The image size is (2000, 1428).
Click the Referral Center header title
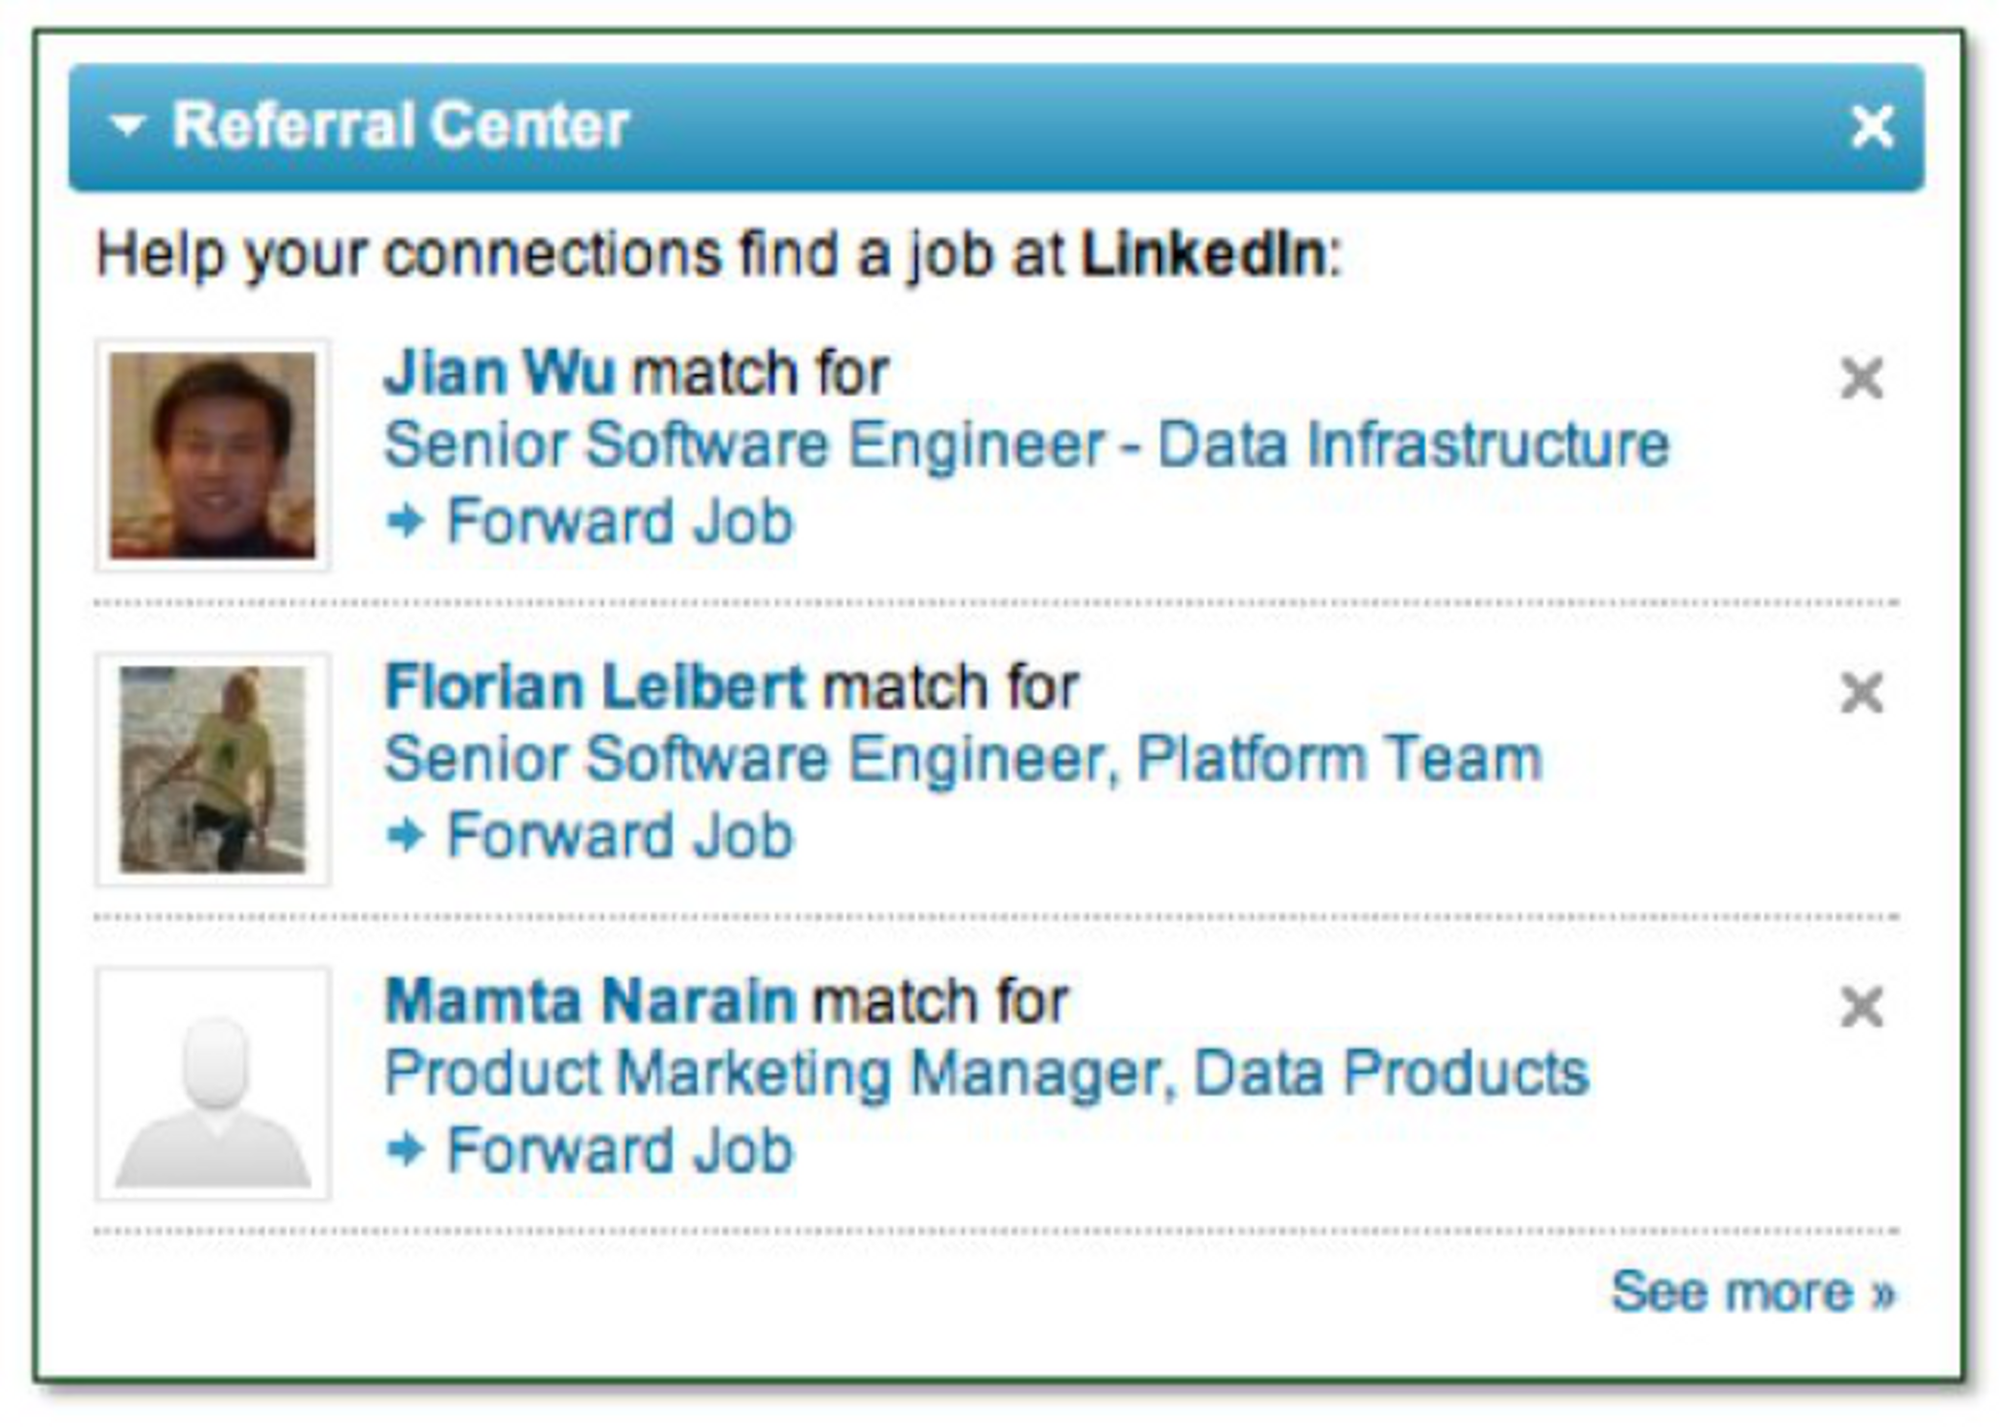point(400,126)
